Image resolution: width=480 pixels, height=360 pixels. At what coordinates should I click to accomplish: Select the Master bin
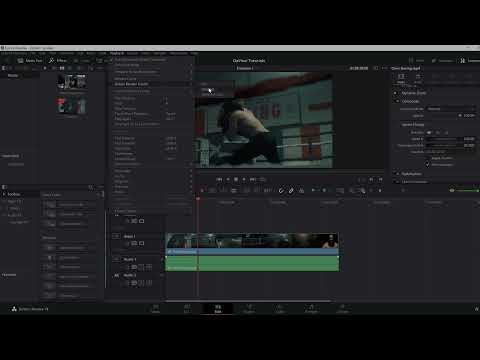13,75
